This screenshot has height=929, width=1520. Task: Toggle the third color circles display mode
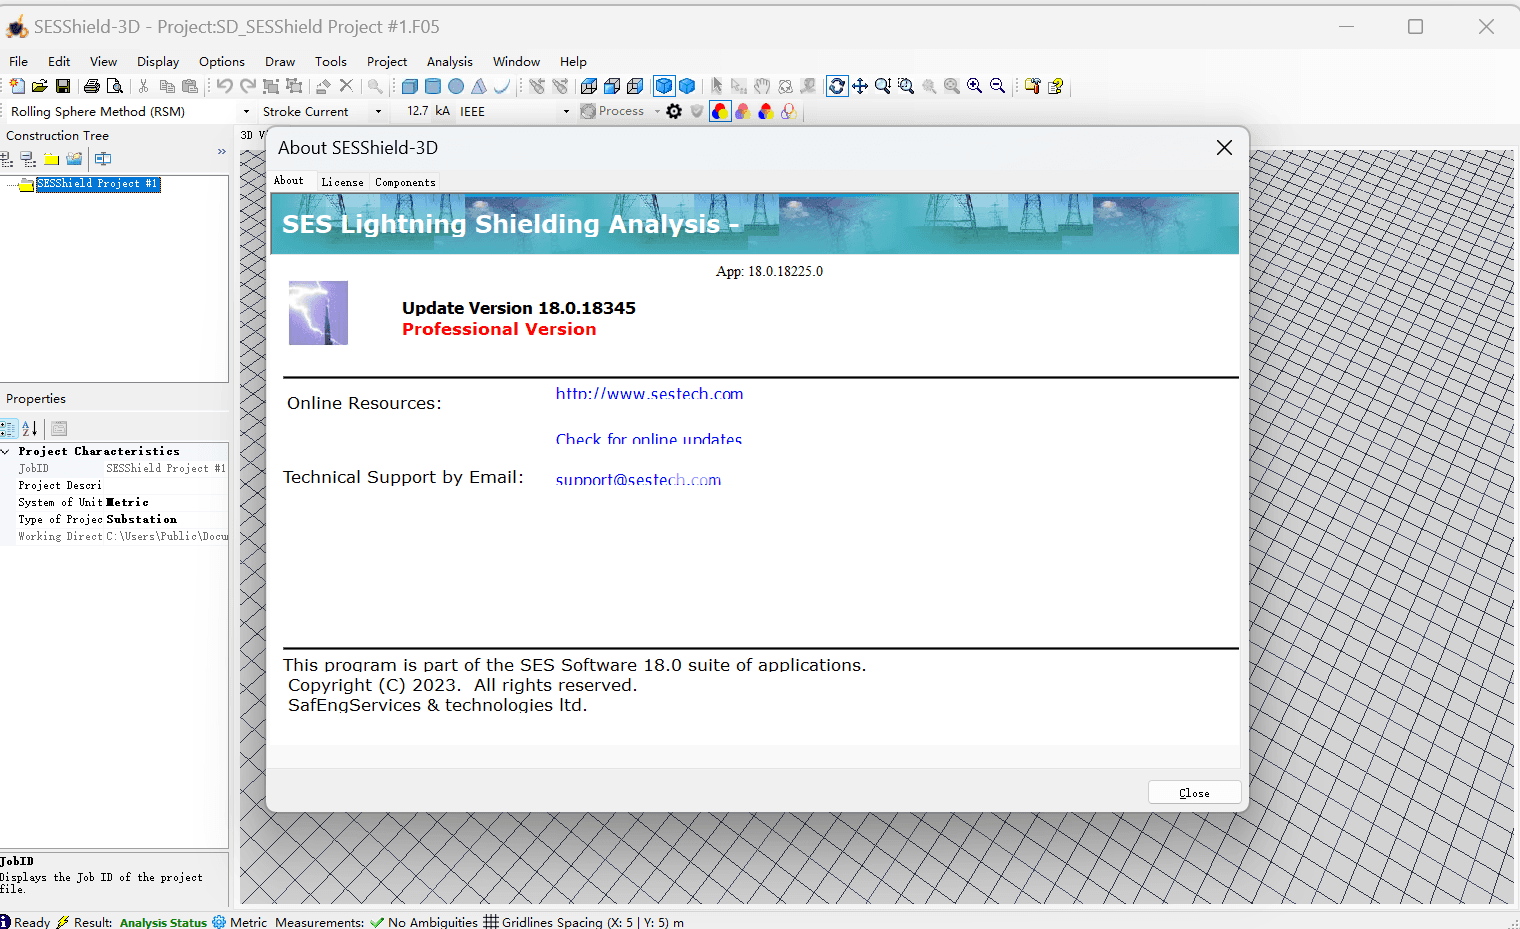[766, 111]
